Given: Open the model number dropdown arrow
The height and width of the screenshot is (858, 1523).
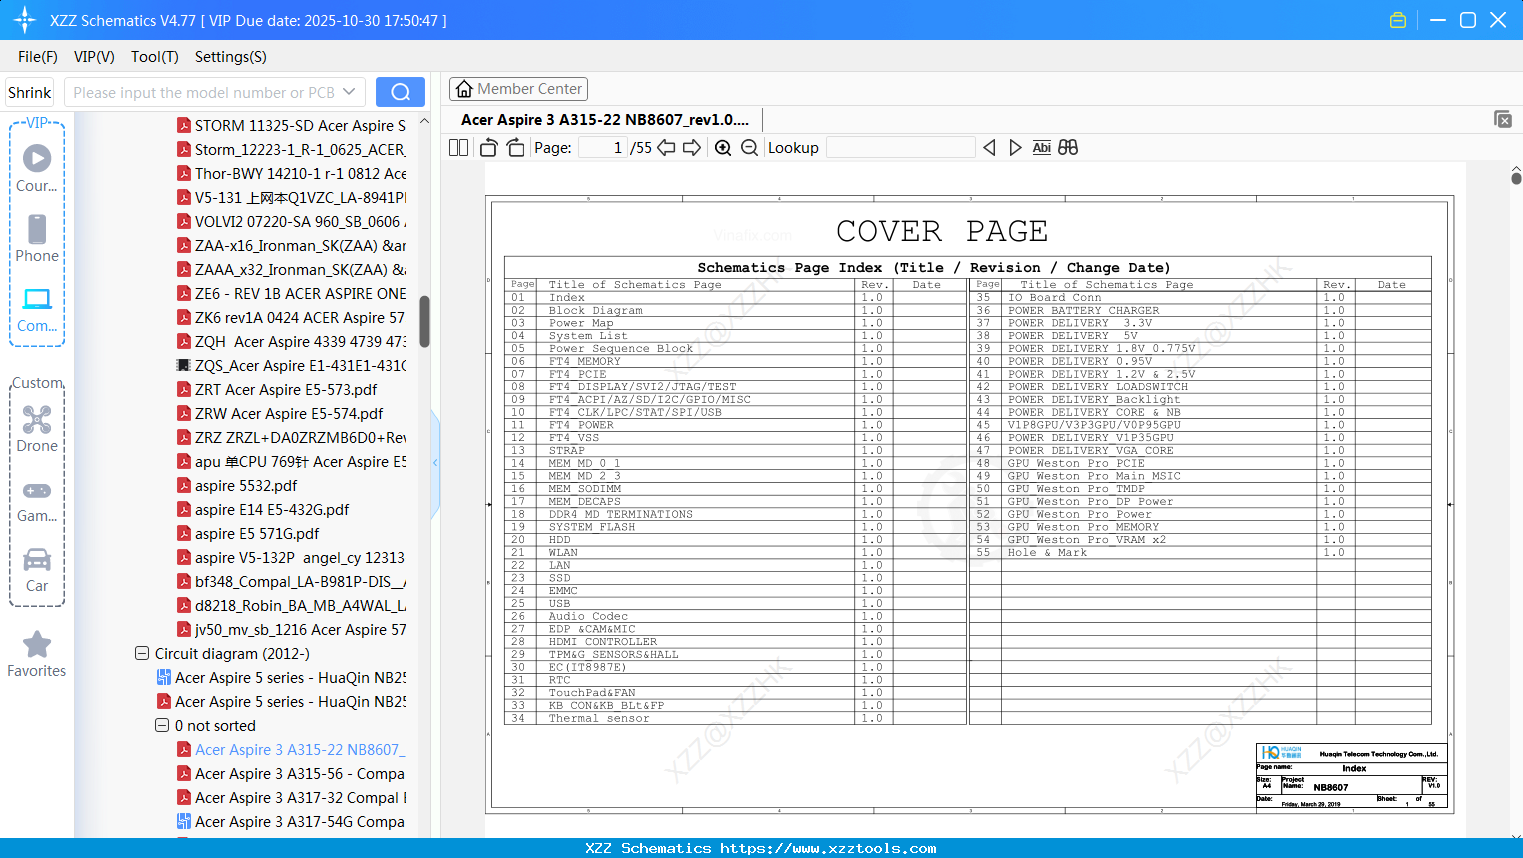Looking at the screenshot, I should point(349,92).
